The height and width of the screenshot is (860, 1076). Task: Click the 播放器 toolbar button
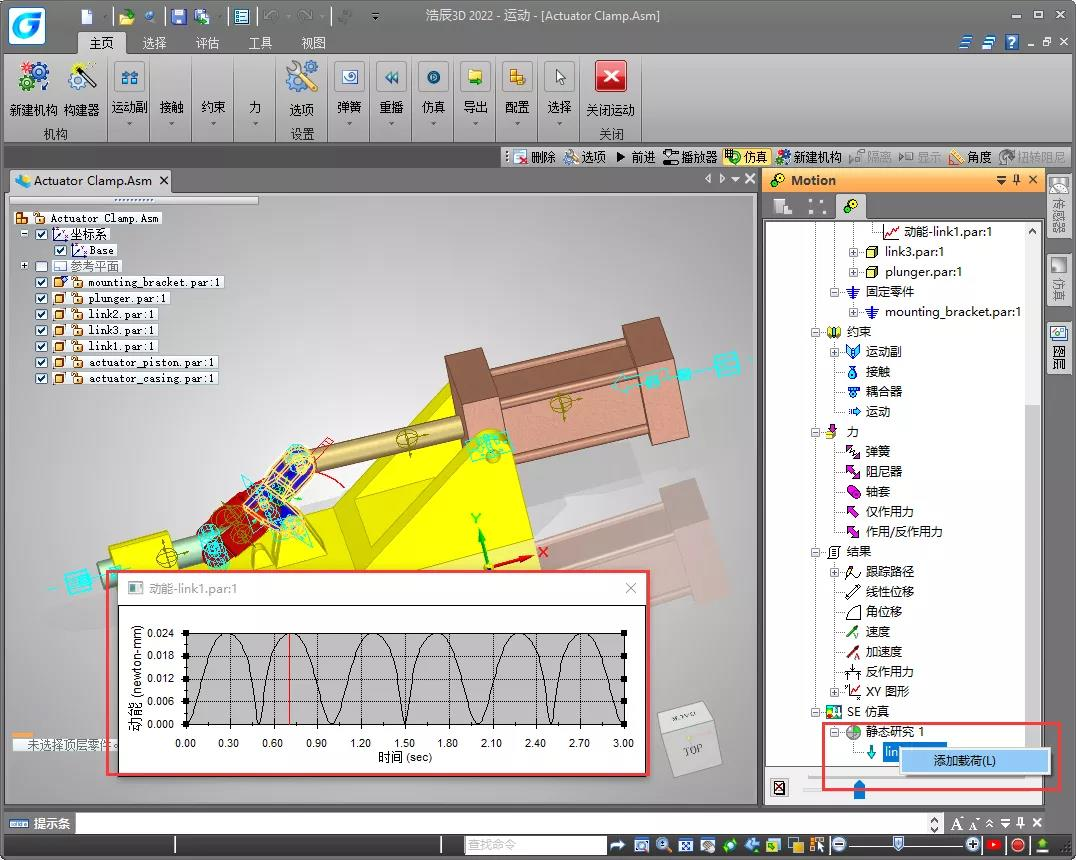point(690,157)
